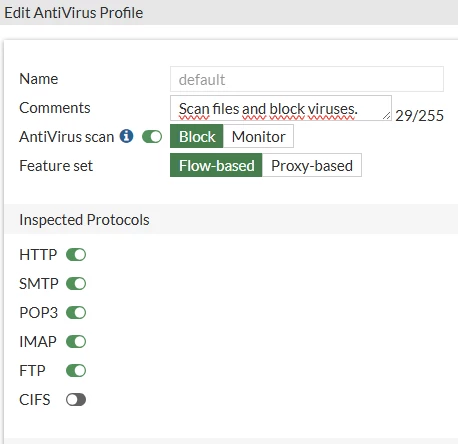Turn off SMTP inspection toggle
This screenshot has width=458, height=444.
76,284
